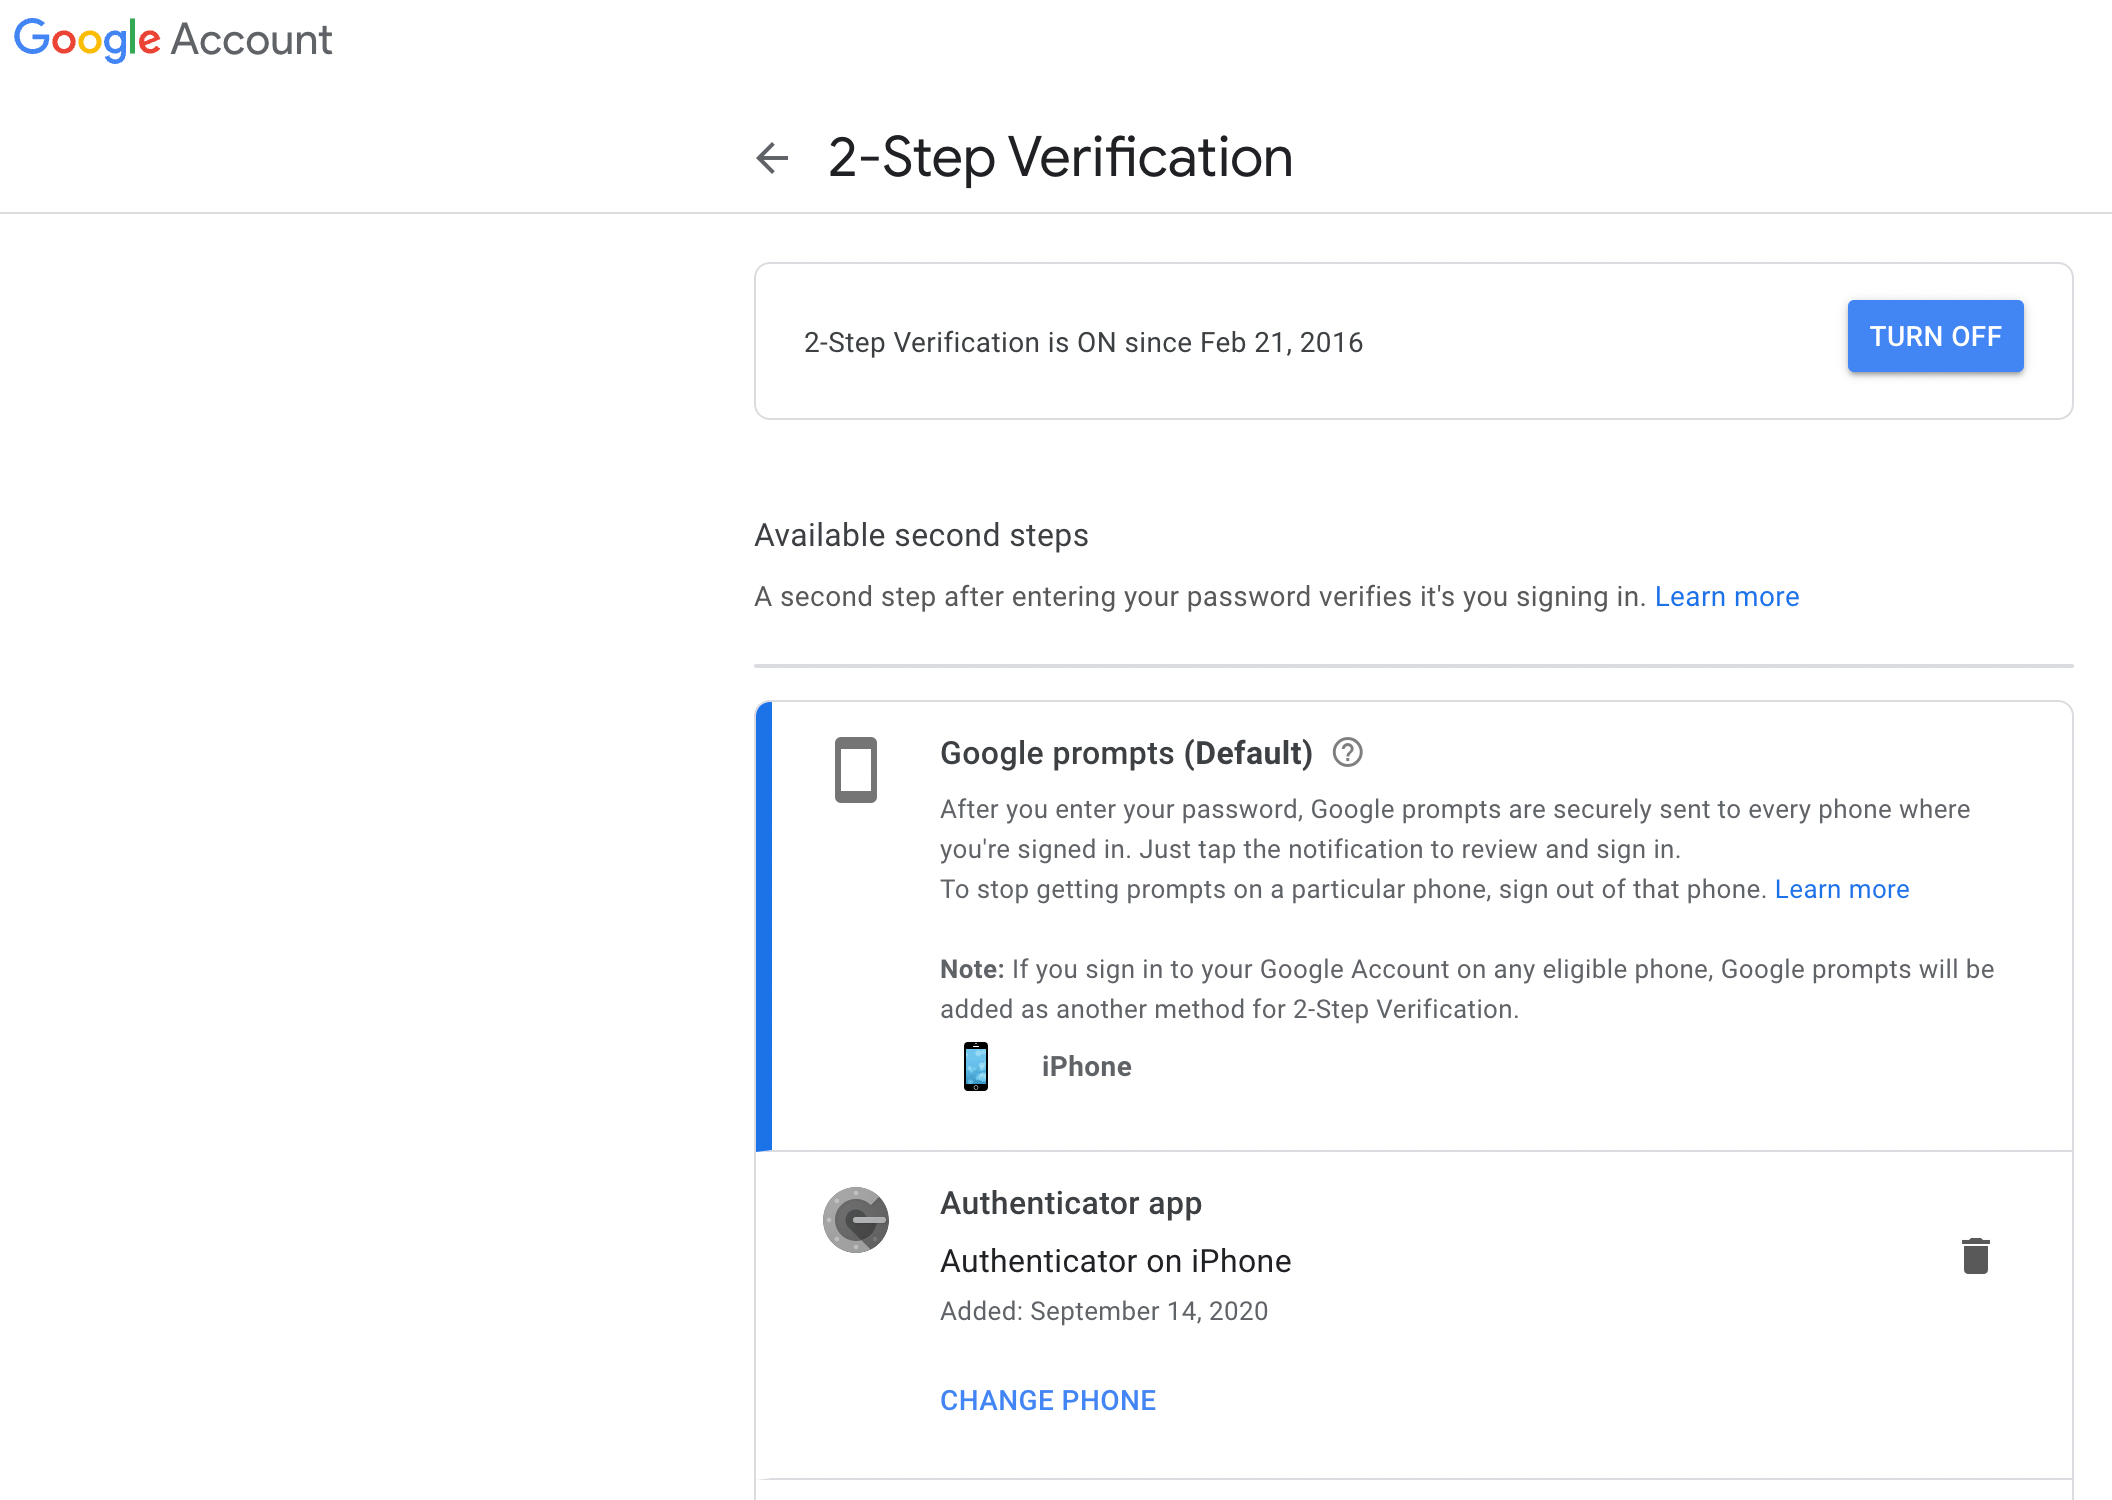Viewport: 2112px width, 1500px height.
Task: Click the Account text in header
Action: point(251,40)
